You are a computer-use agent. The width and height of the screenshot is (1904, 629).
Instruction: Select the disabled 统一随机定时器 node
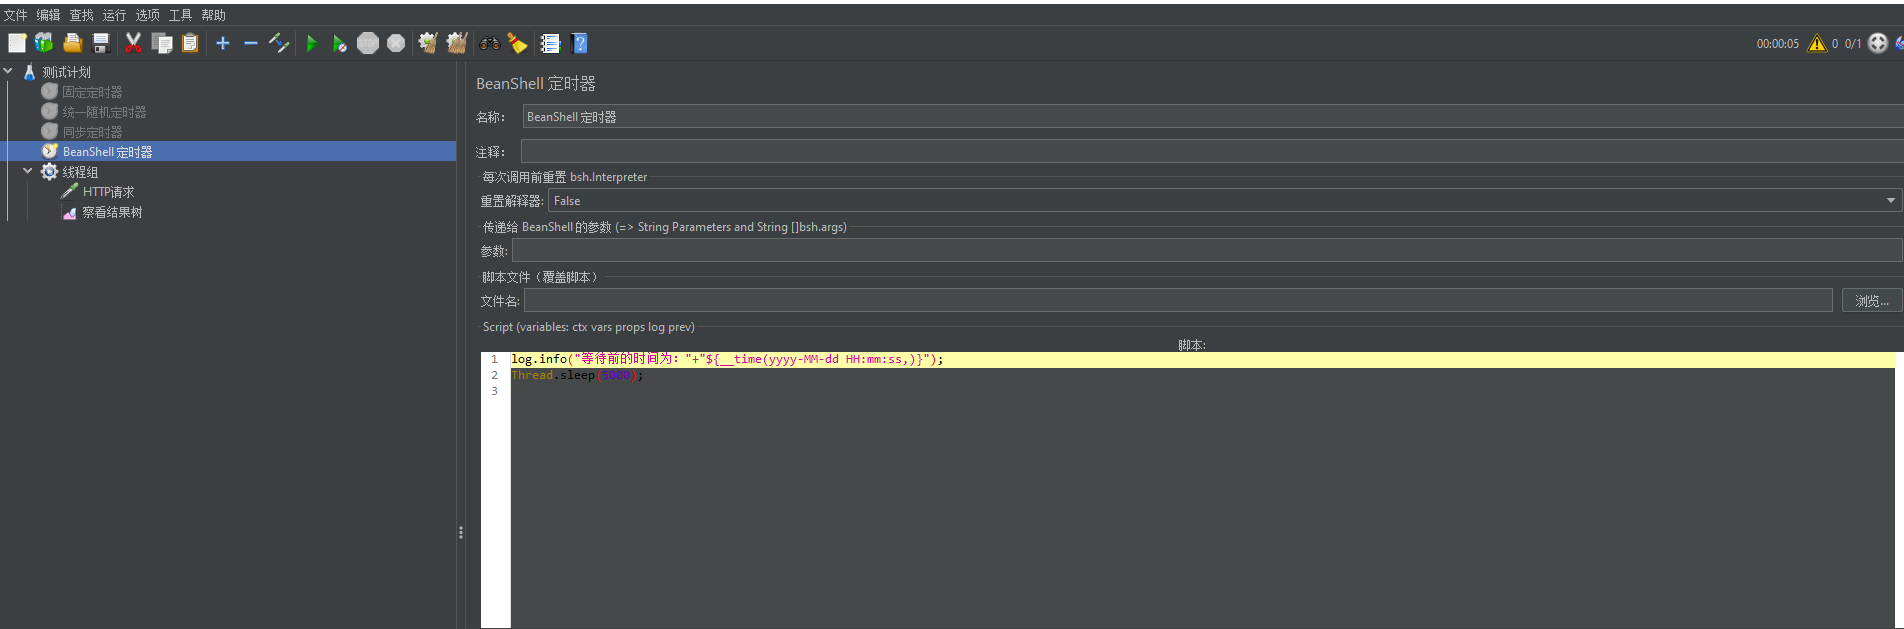(x=104, y=112)
